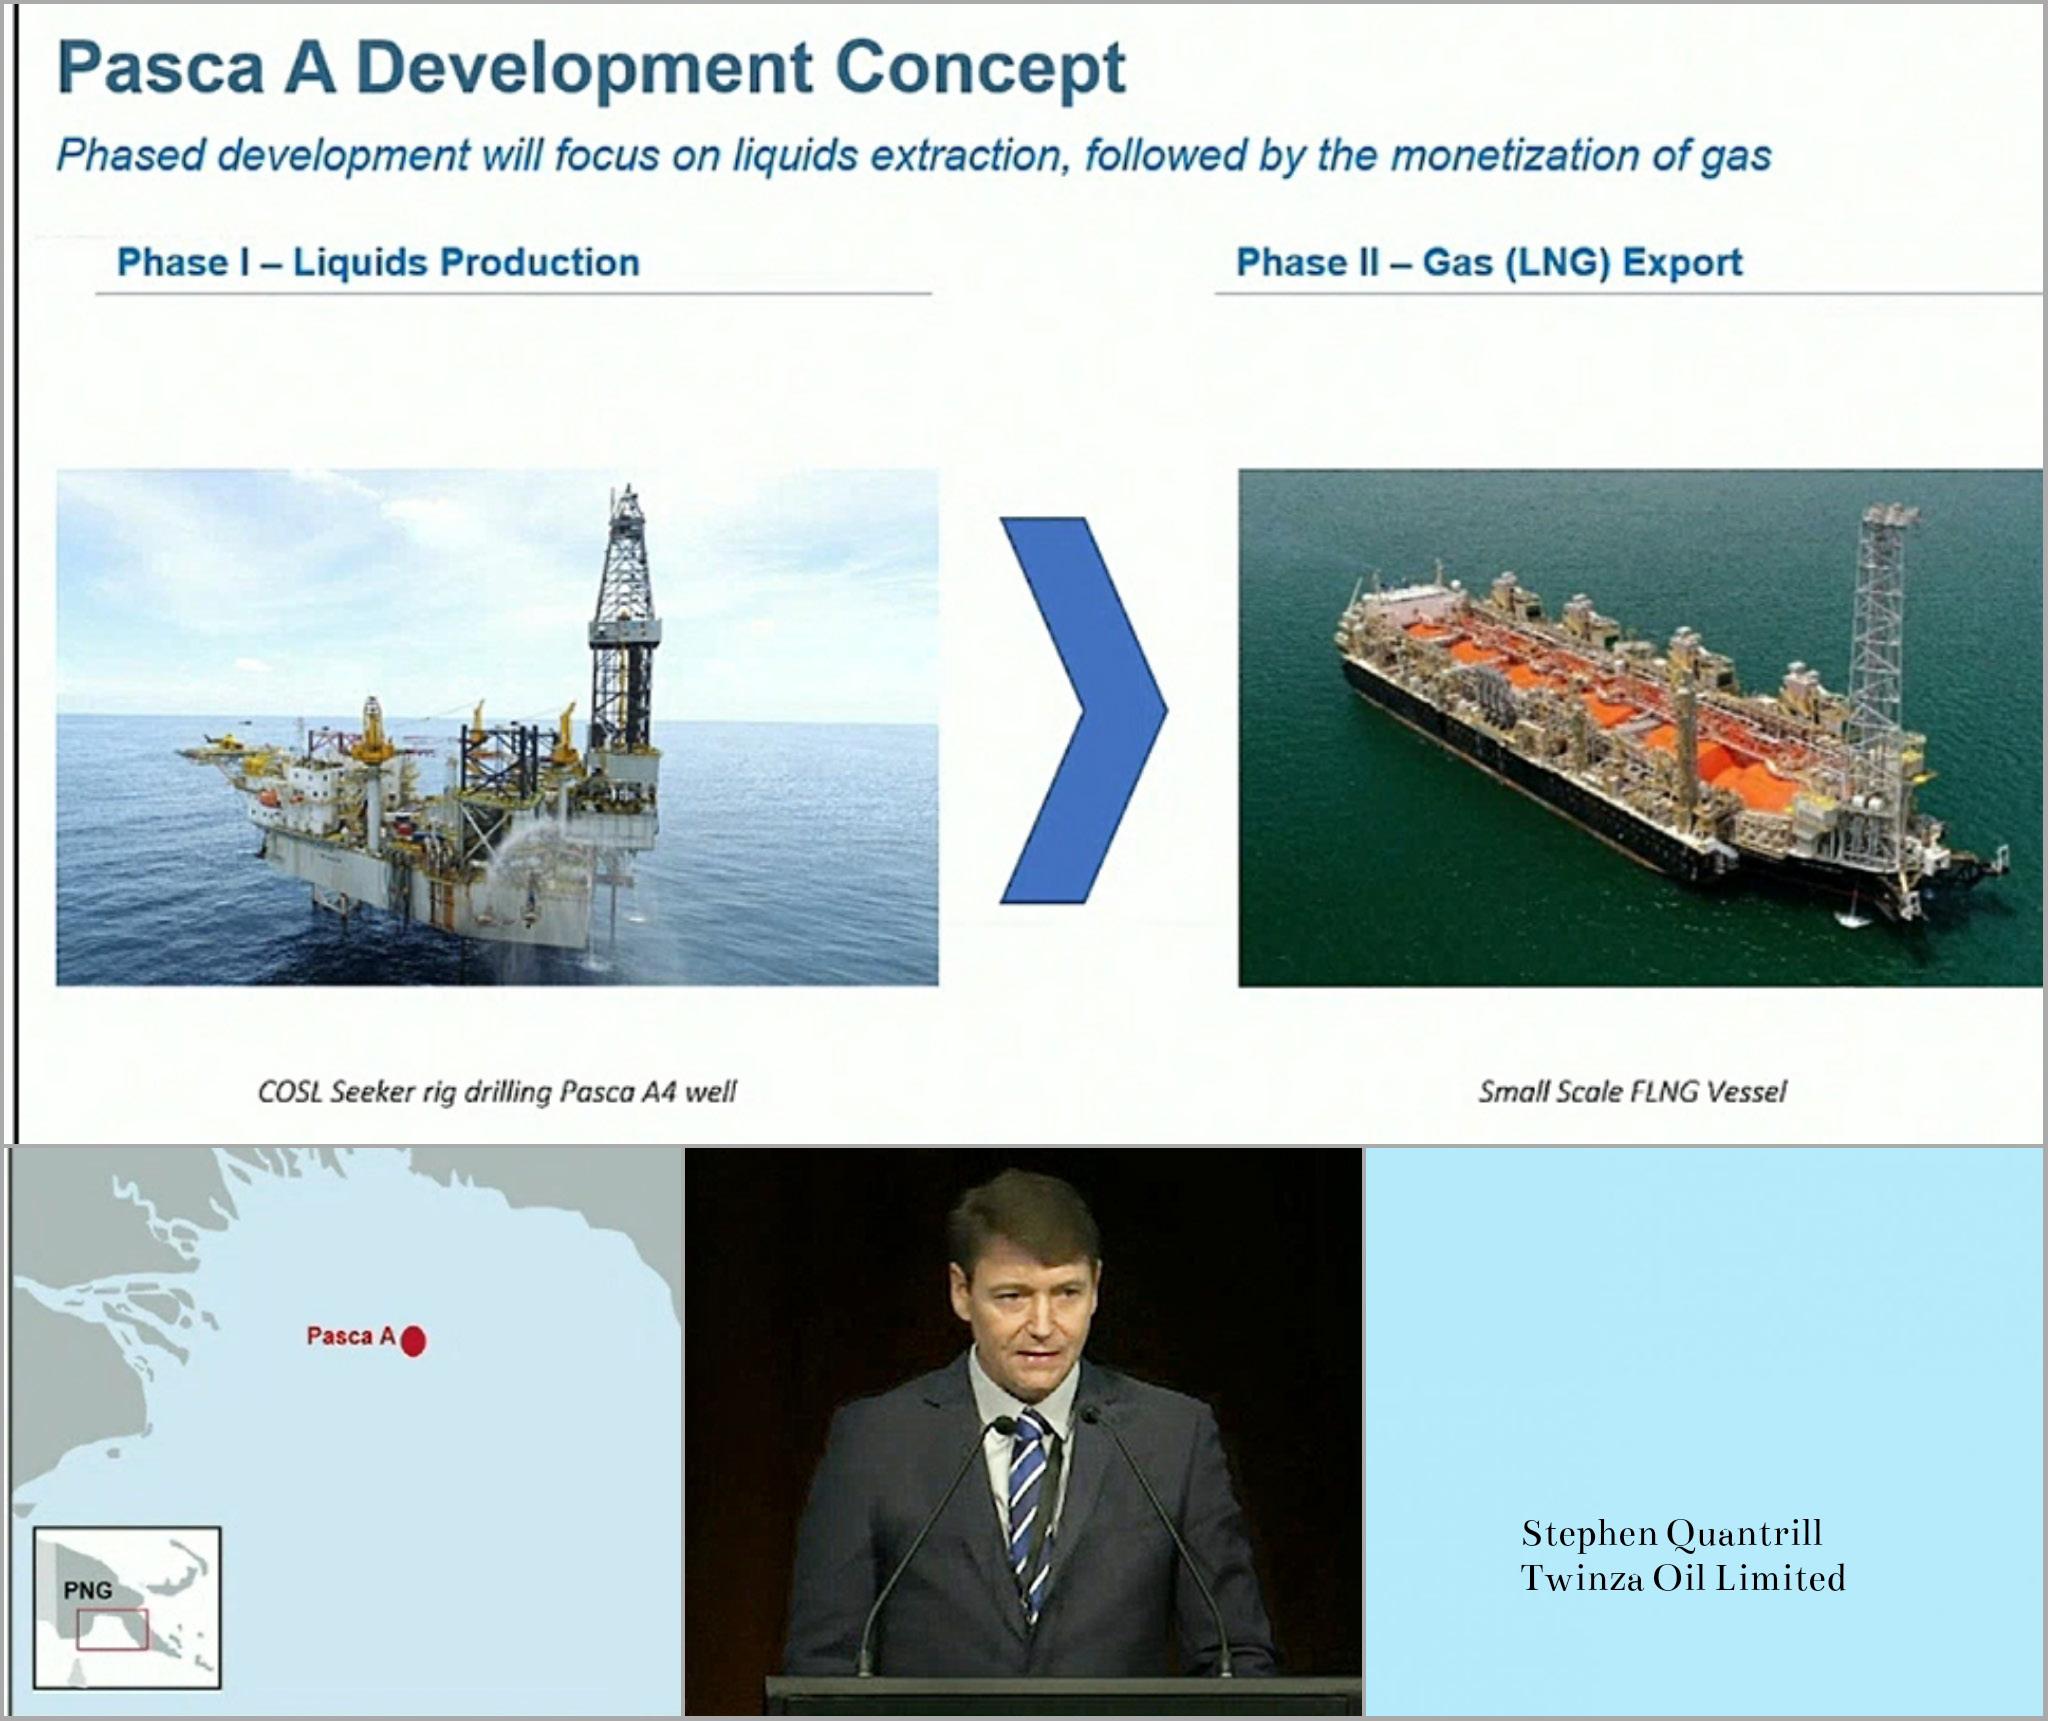Click the red Pasca A map marker
This screenshot has height=1721, width=2048.
point(413,1340)
